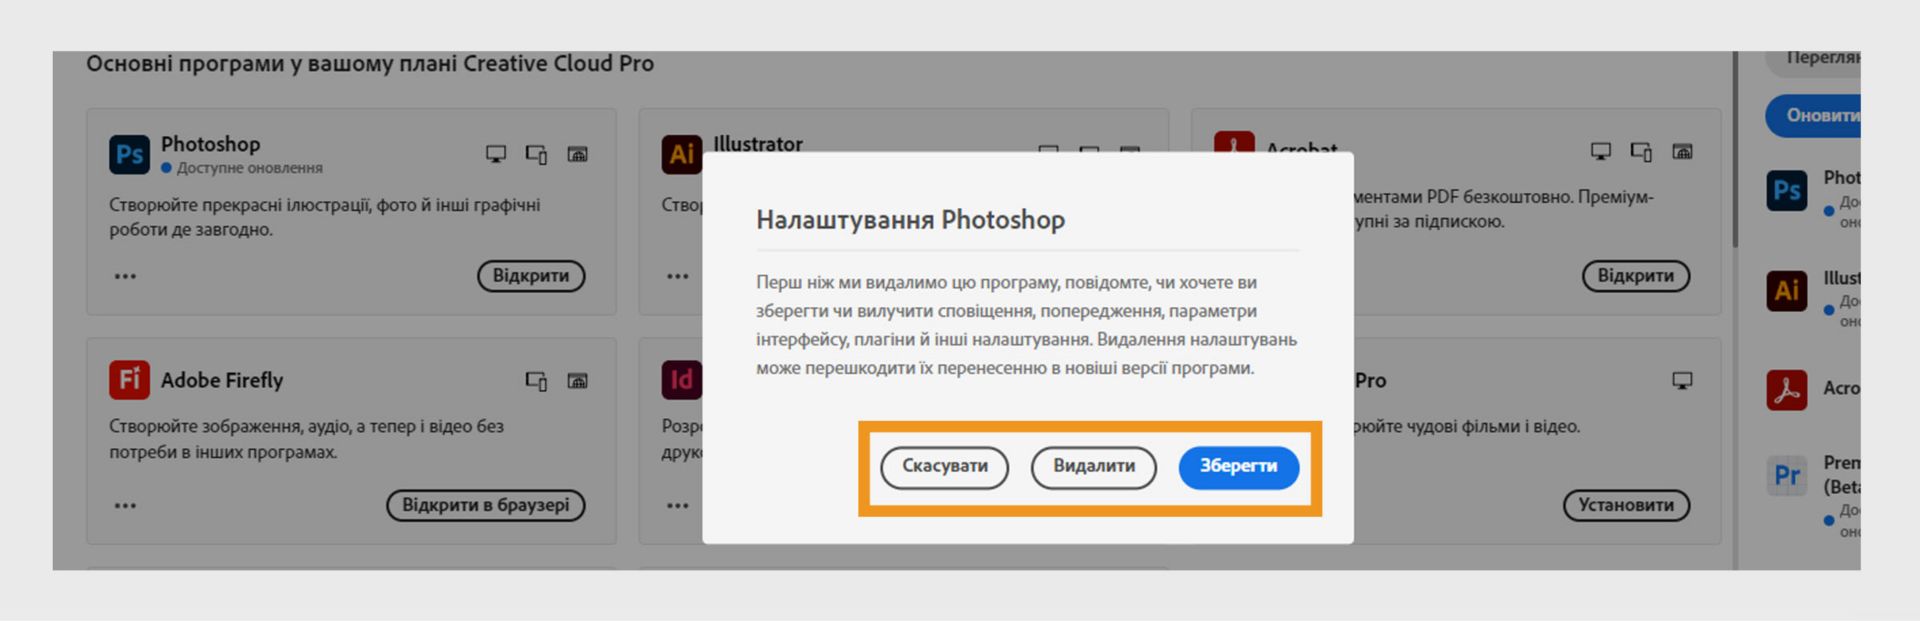1920x621 pixels.
Task: Click the Adobe Firefly card title
Action: point(222,380)
